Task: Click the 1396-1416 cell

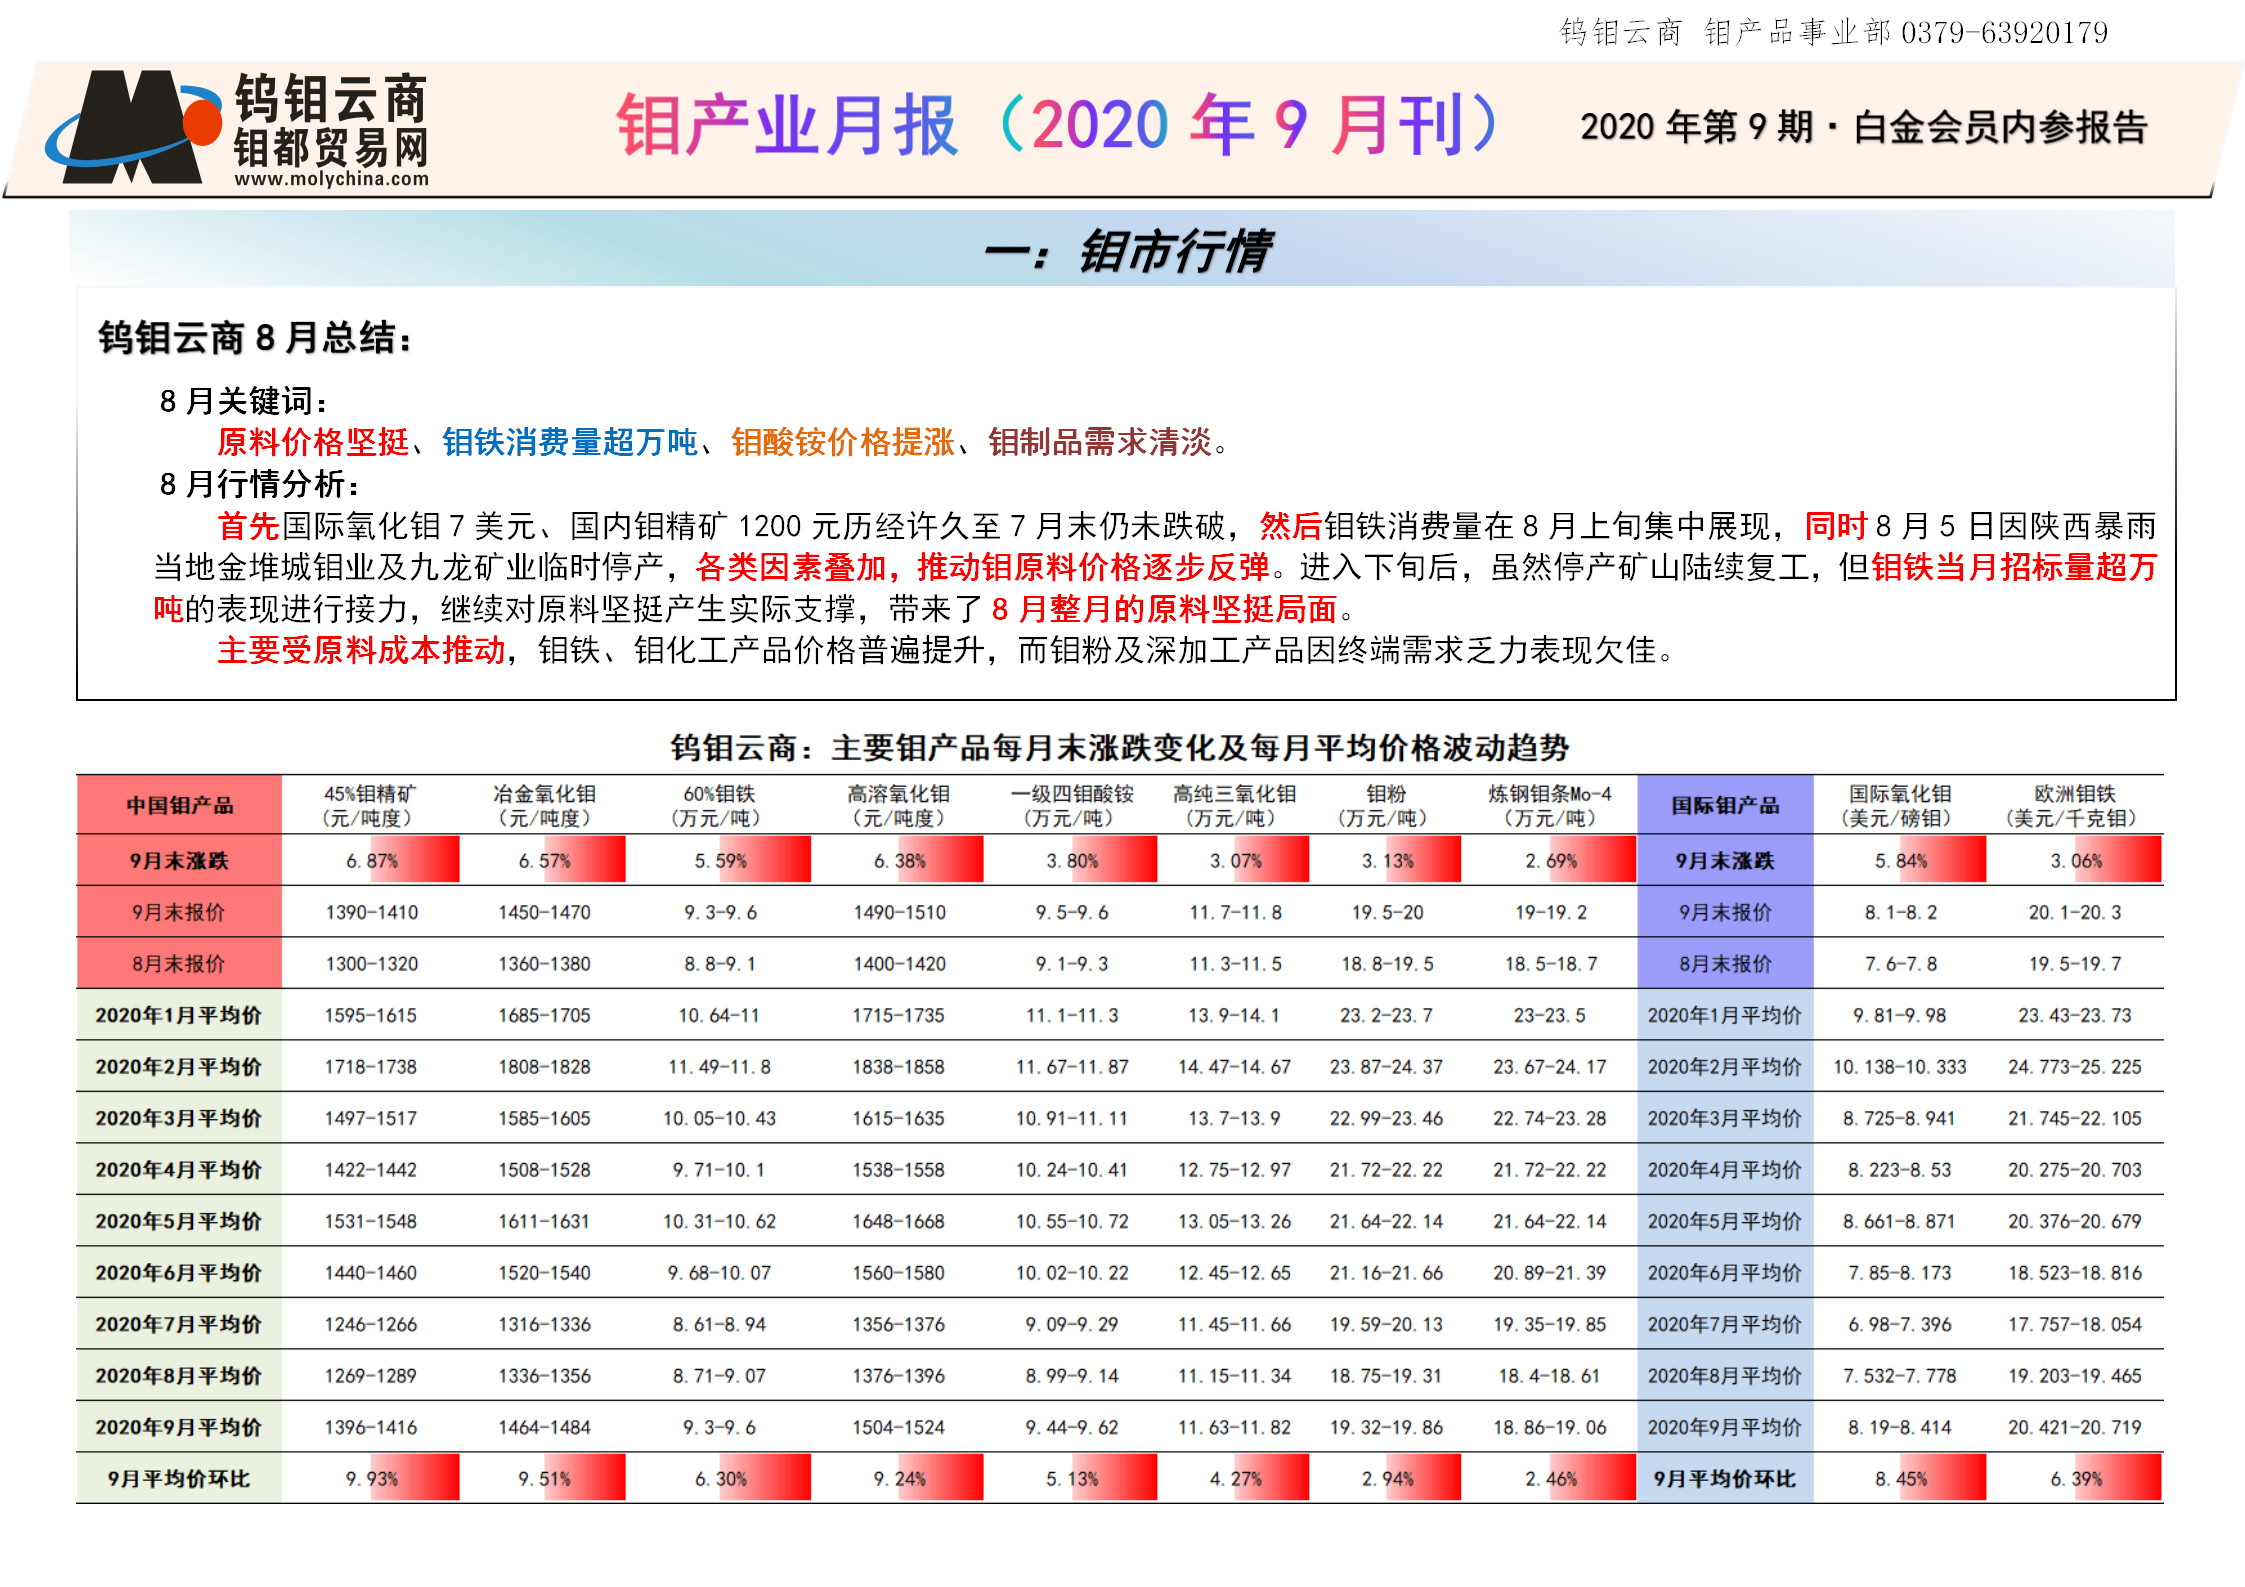Action: click(x=370, y=1427)
